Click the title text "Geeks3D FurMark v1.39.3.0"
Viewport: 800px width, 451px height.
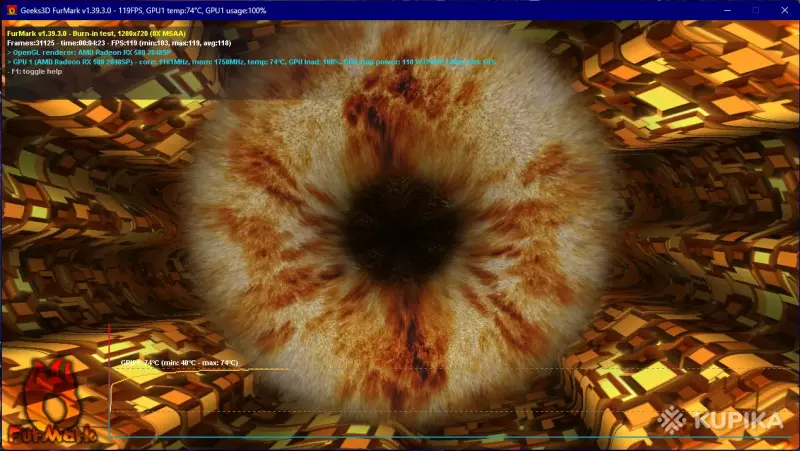point(66,10)
